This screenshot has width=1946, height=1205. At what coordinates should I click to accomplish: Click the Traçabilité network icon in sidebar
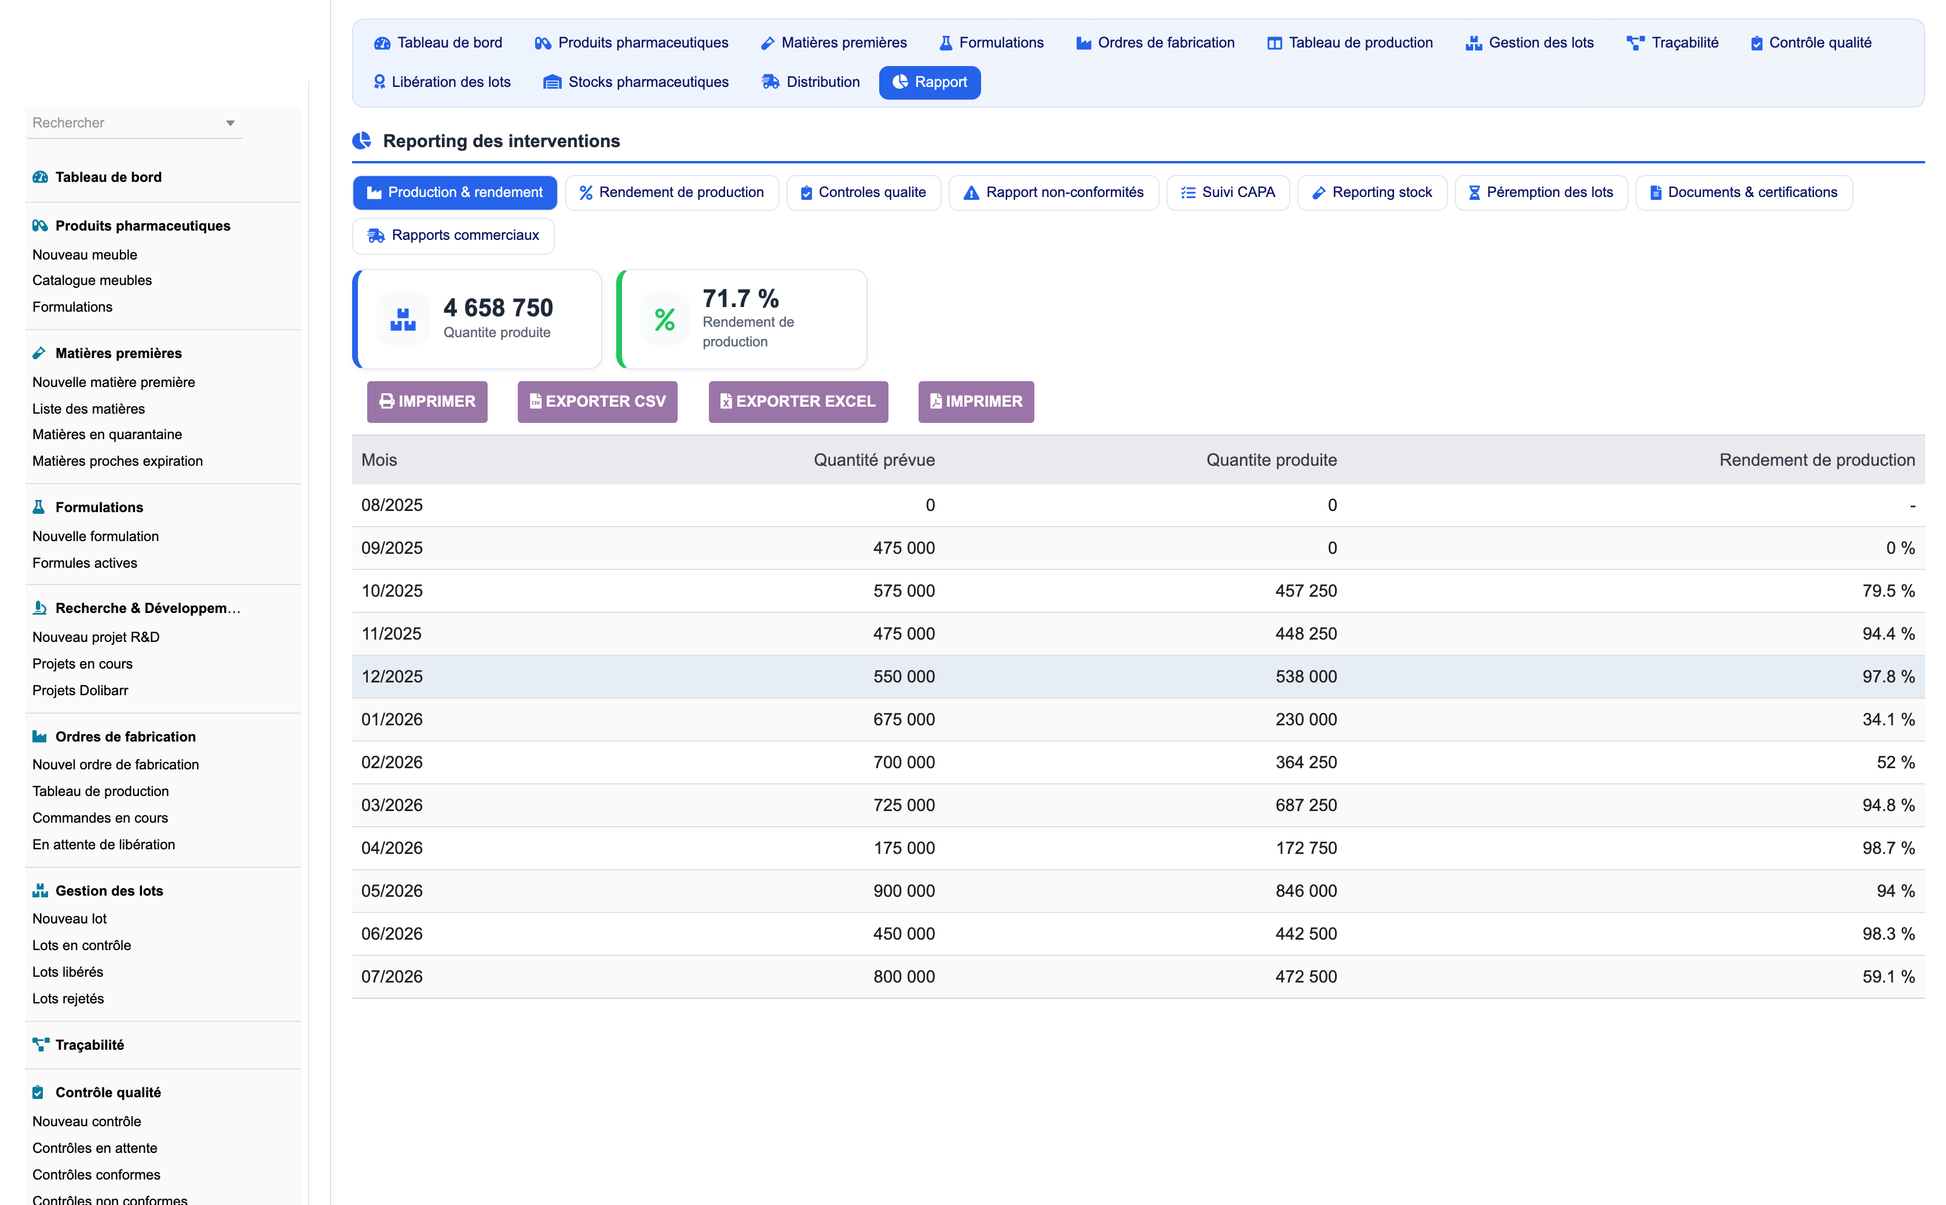40,1044
